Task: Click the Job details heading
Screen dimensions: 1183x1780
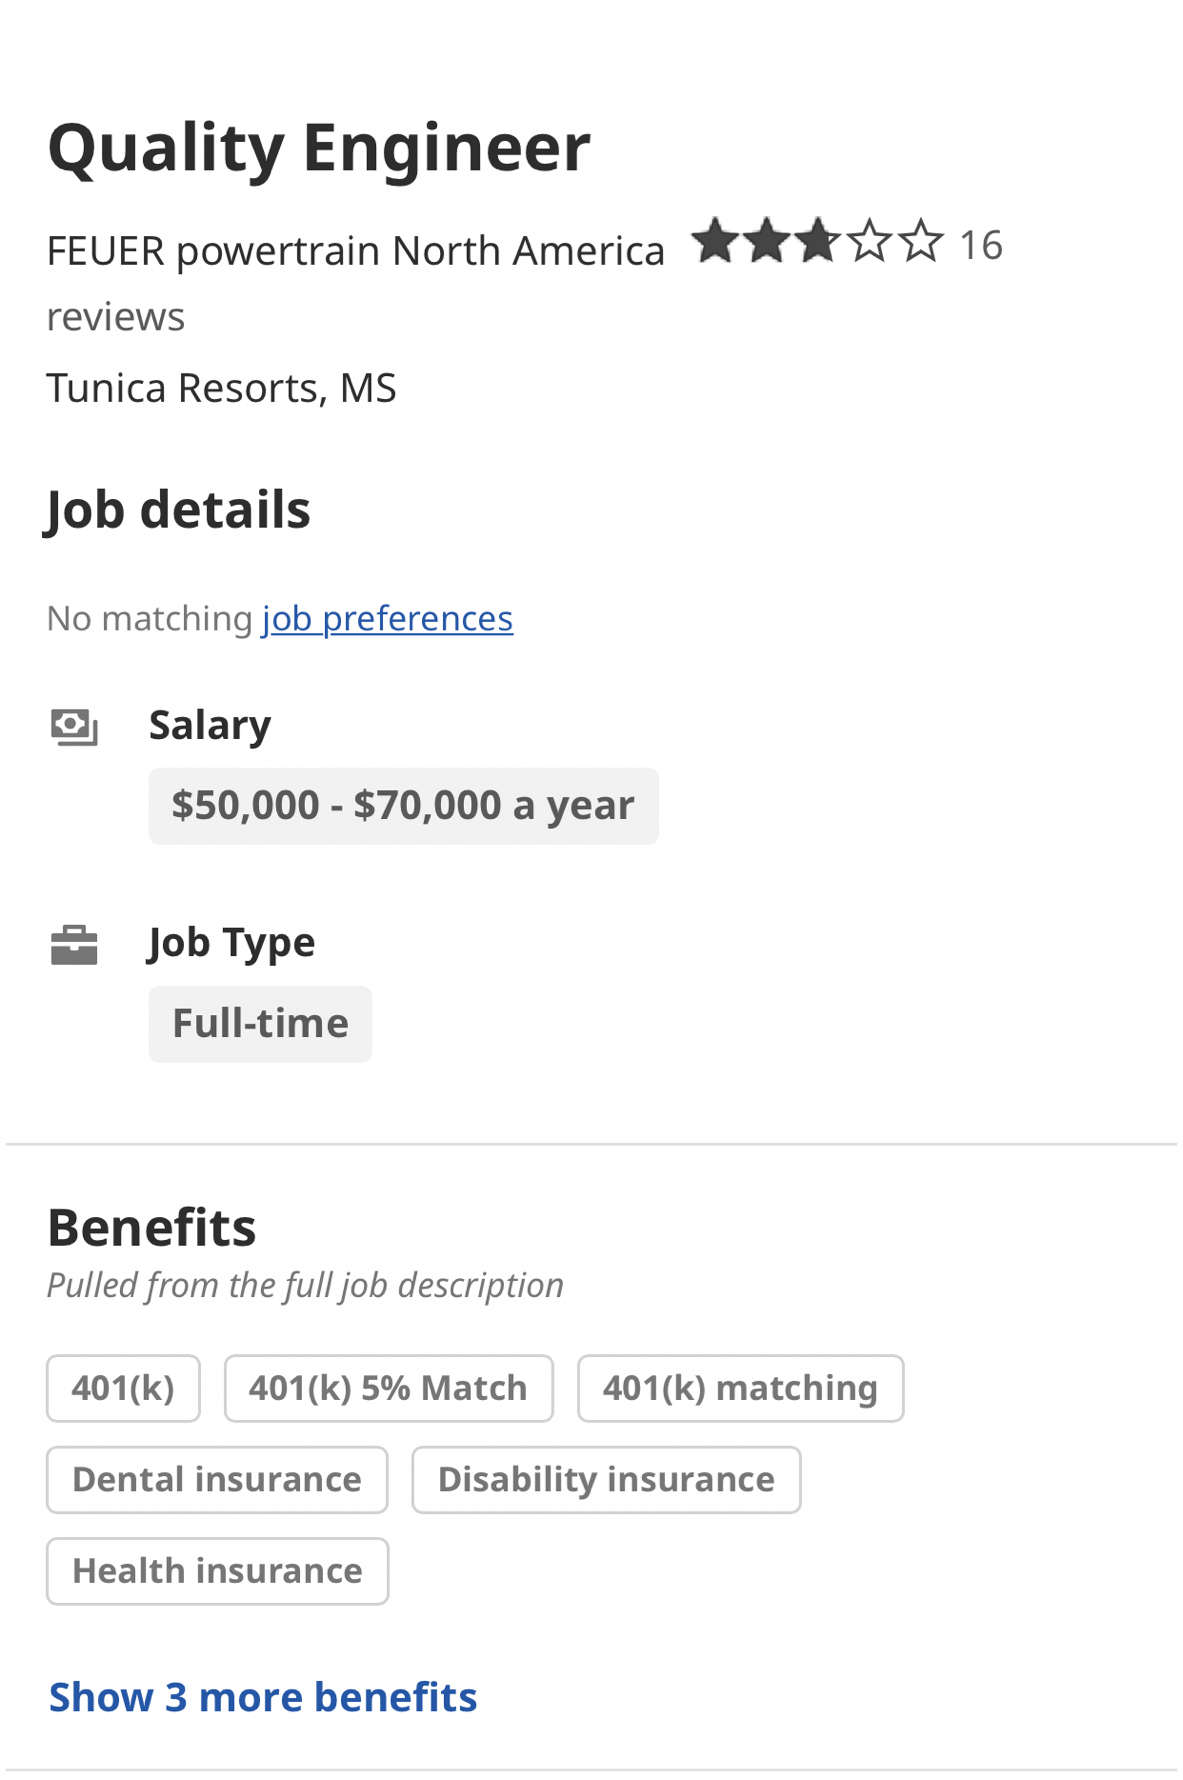Action: click(178, 510)
